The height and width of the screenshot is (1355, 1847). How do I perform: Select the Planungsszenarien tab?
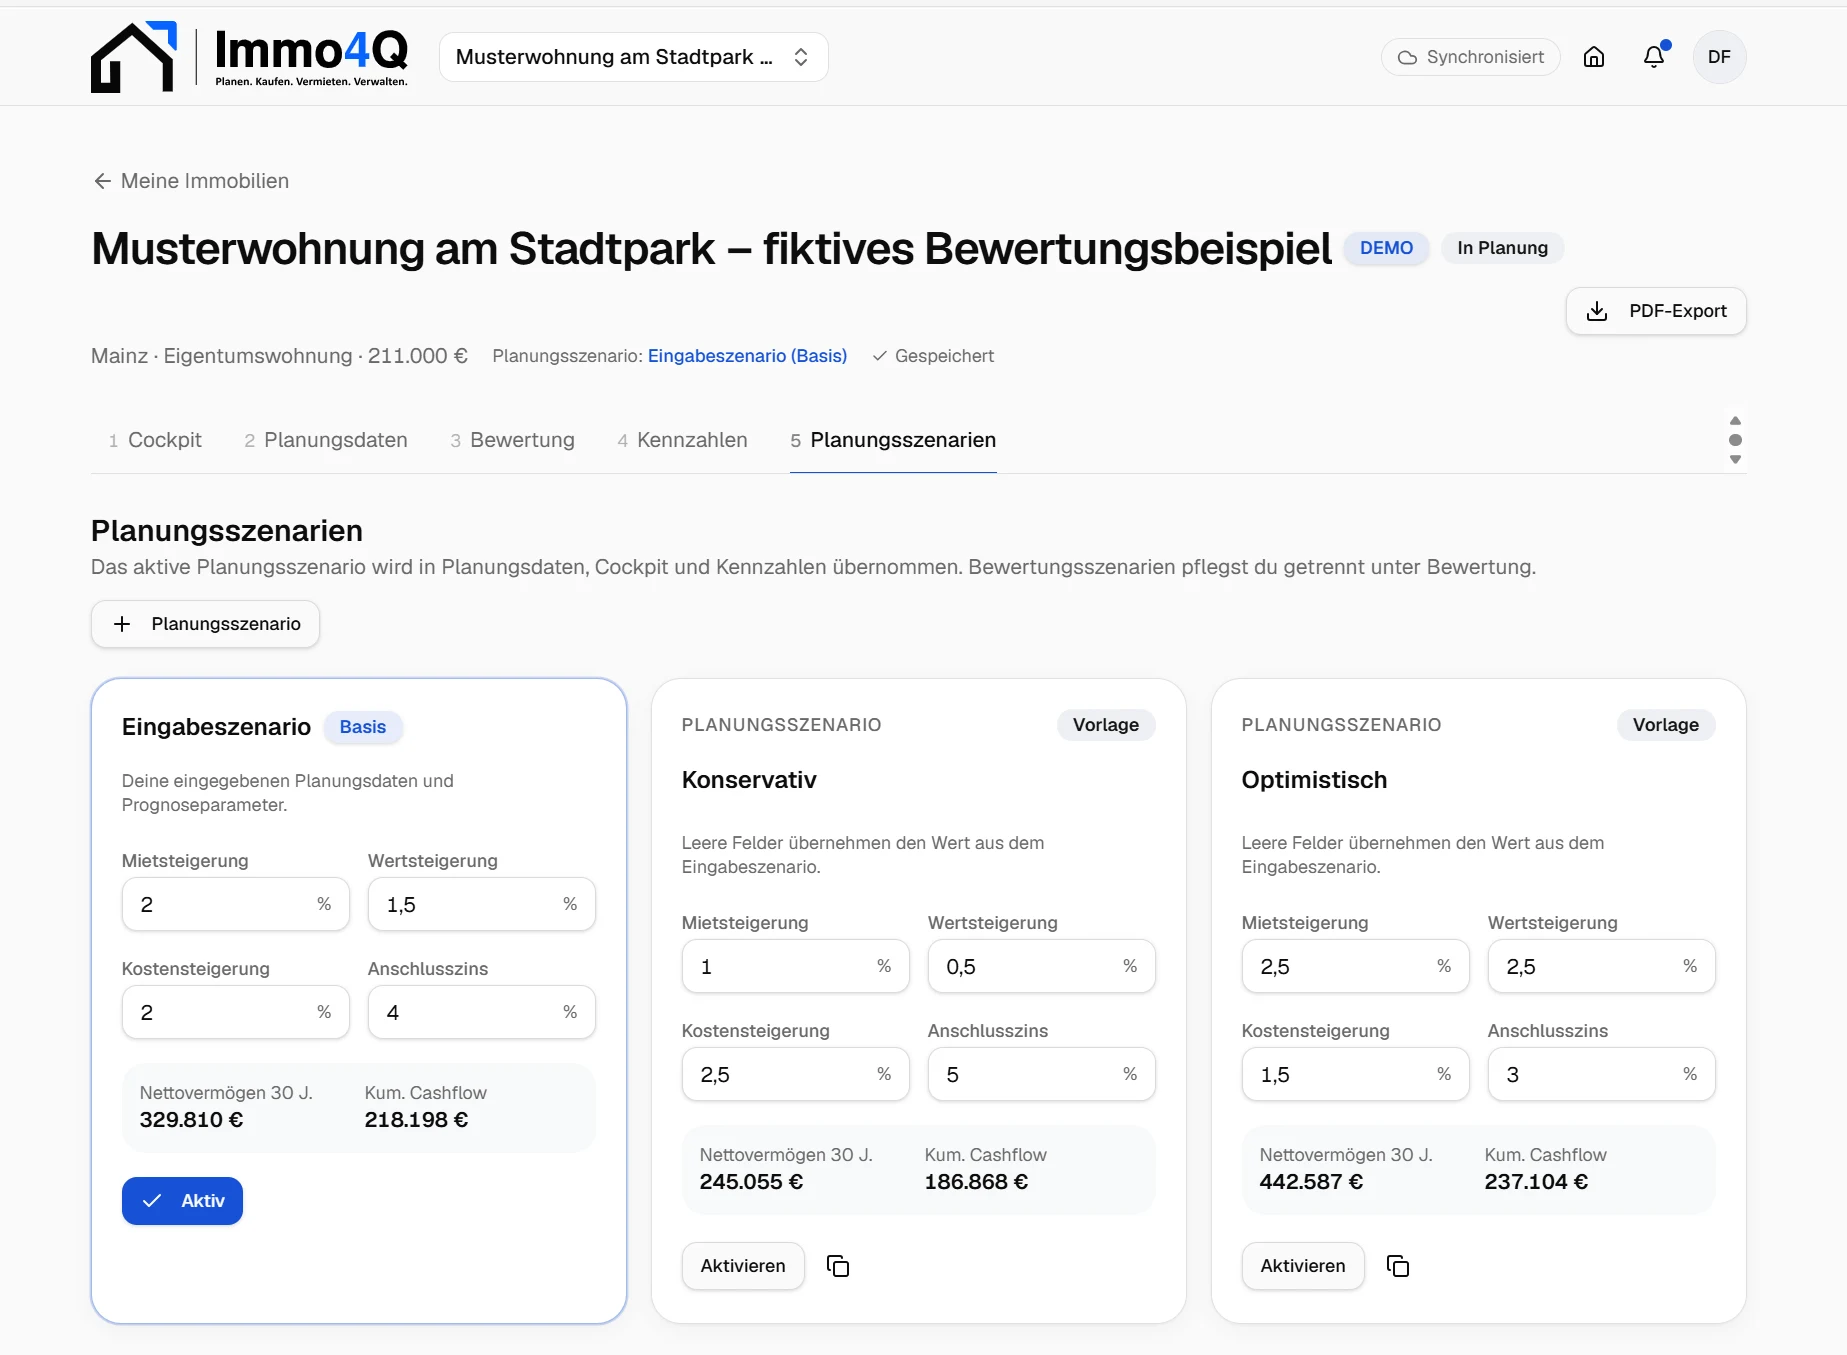(x=893, y=440)
